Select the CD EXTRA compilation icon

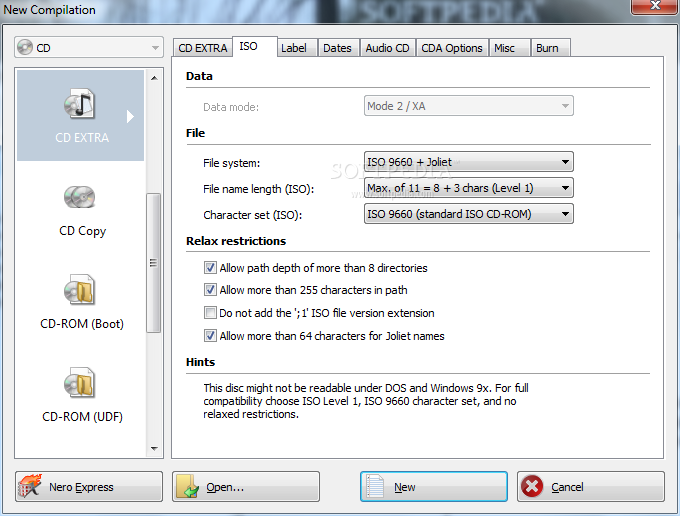pos(79,104)
